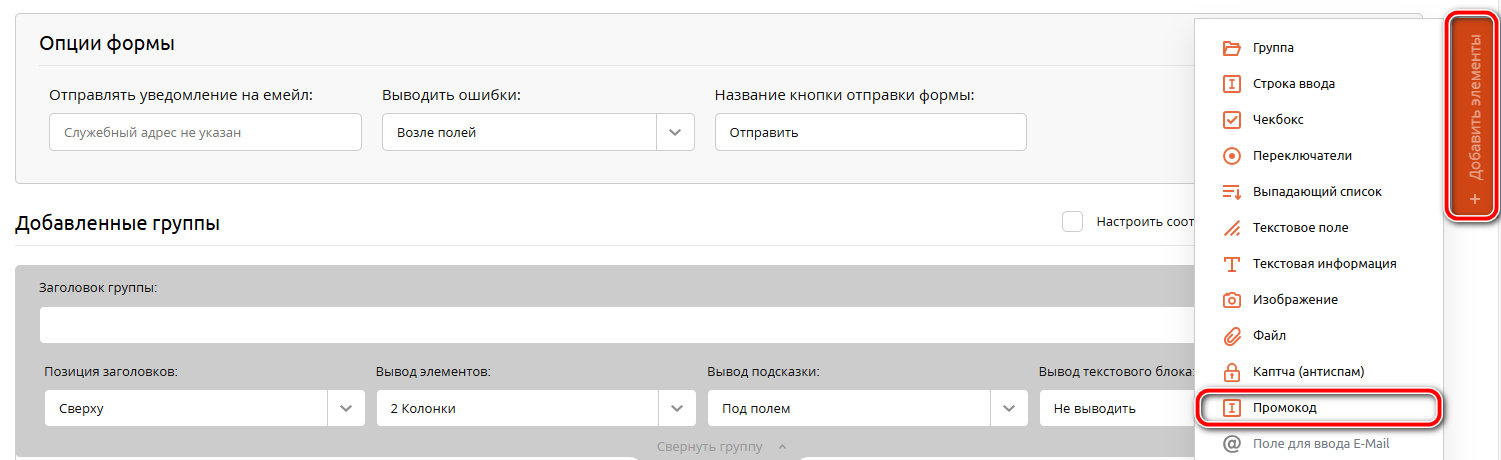
Task: Click the Текстовое поле icon
Action: pyautogui.click(x=1232, y=228)
